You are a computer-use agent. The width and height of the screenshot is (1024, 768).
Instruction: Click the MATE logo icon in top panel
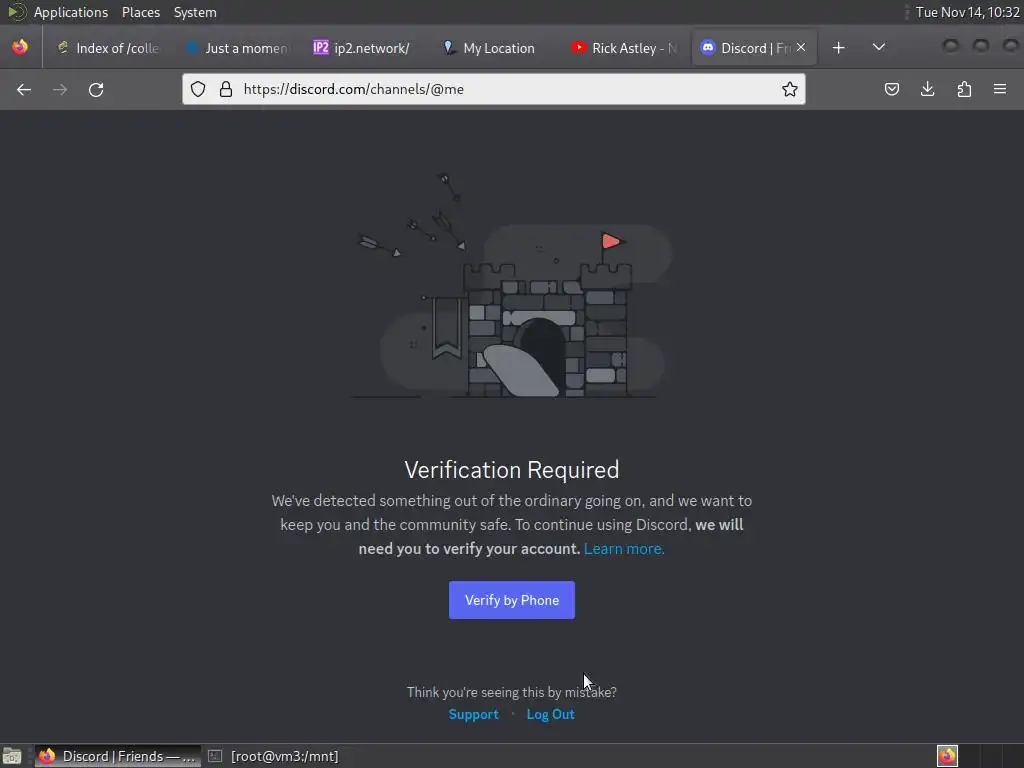(x=16, y=12)
